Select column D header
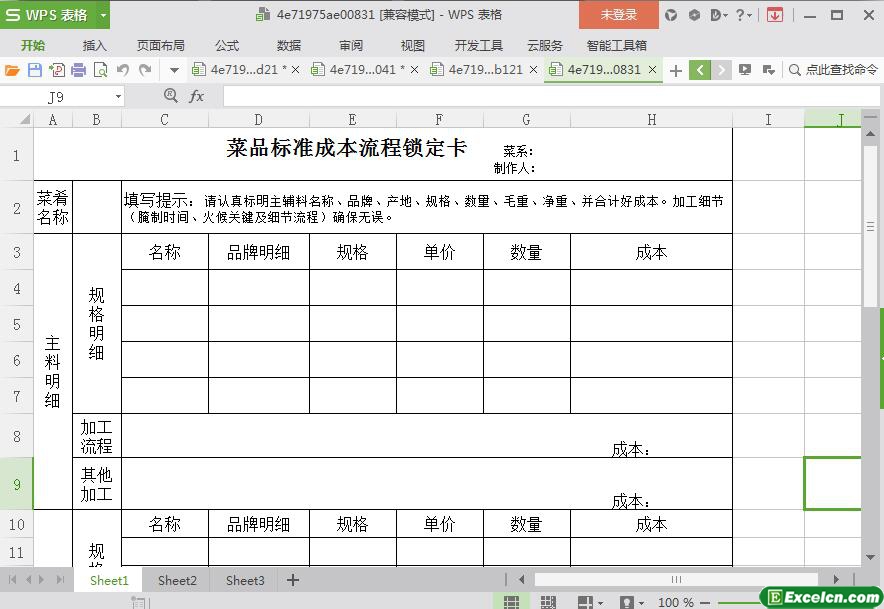Image resolution: width=884 pixels, height=609 pixels. [258, 120]
